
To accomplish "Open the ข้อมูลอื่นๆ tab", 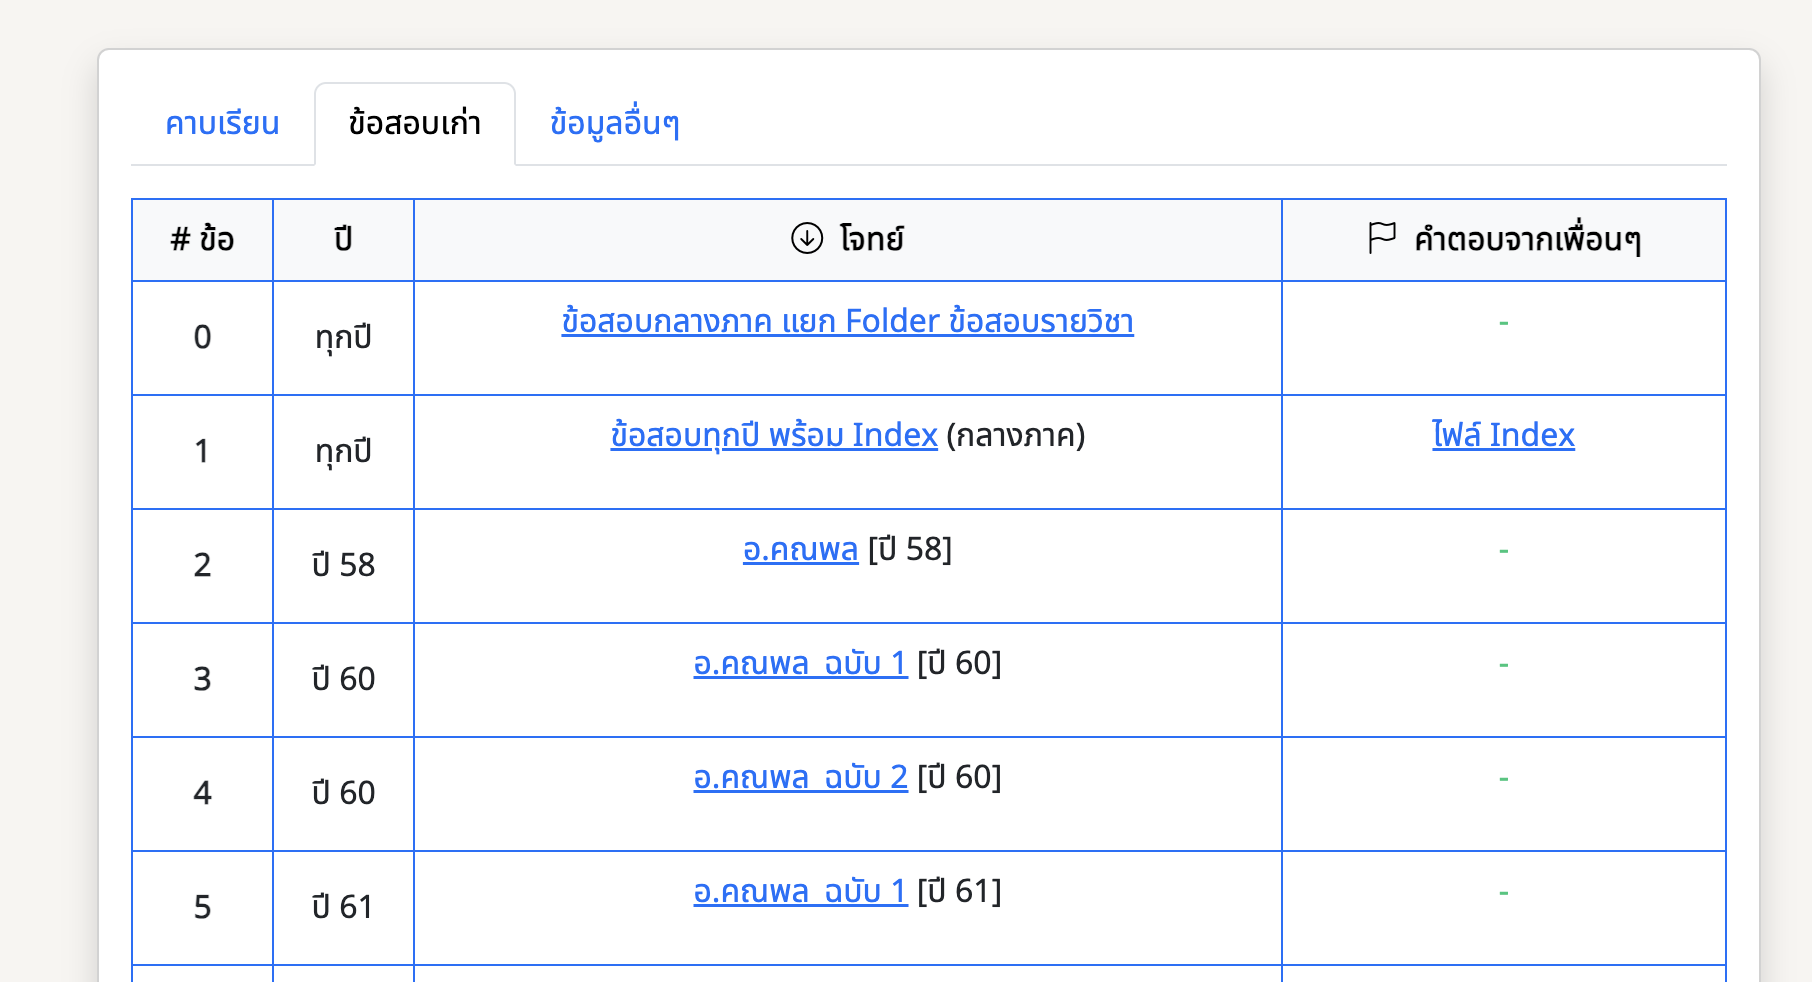I will point(615,124).
